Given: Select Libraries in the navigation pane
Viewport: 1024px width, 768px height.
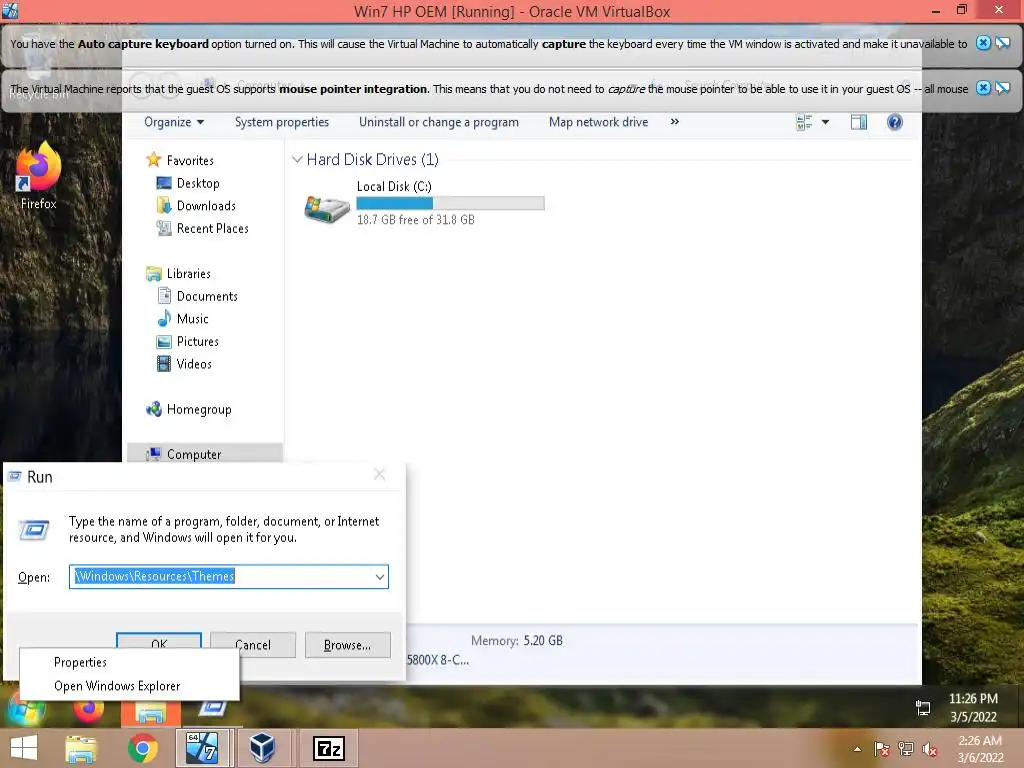Looking at the screenshot, I should coord(188,274).
